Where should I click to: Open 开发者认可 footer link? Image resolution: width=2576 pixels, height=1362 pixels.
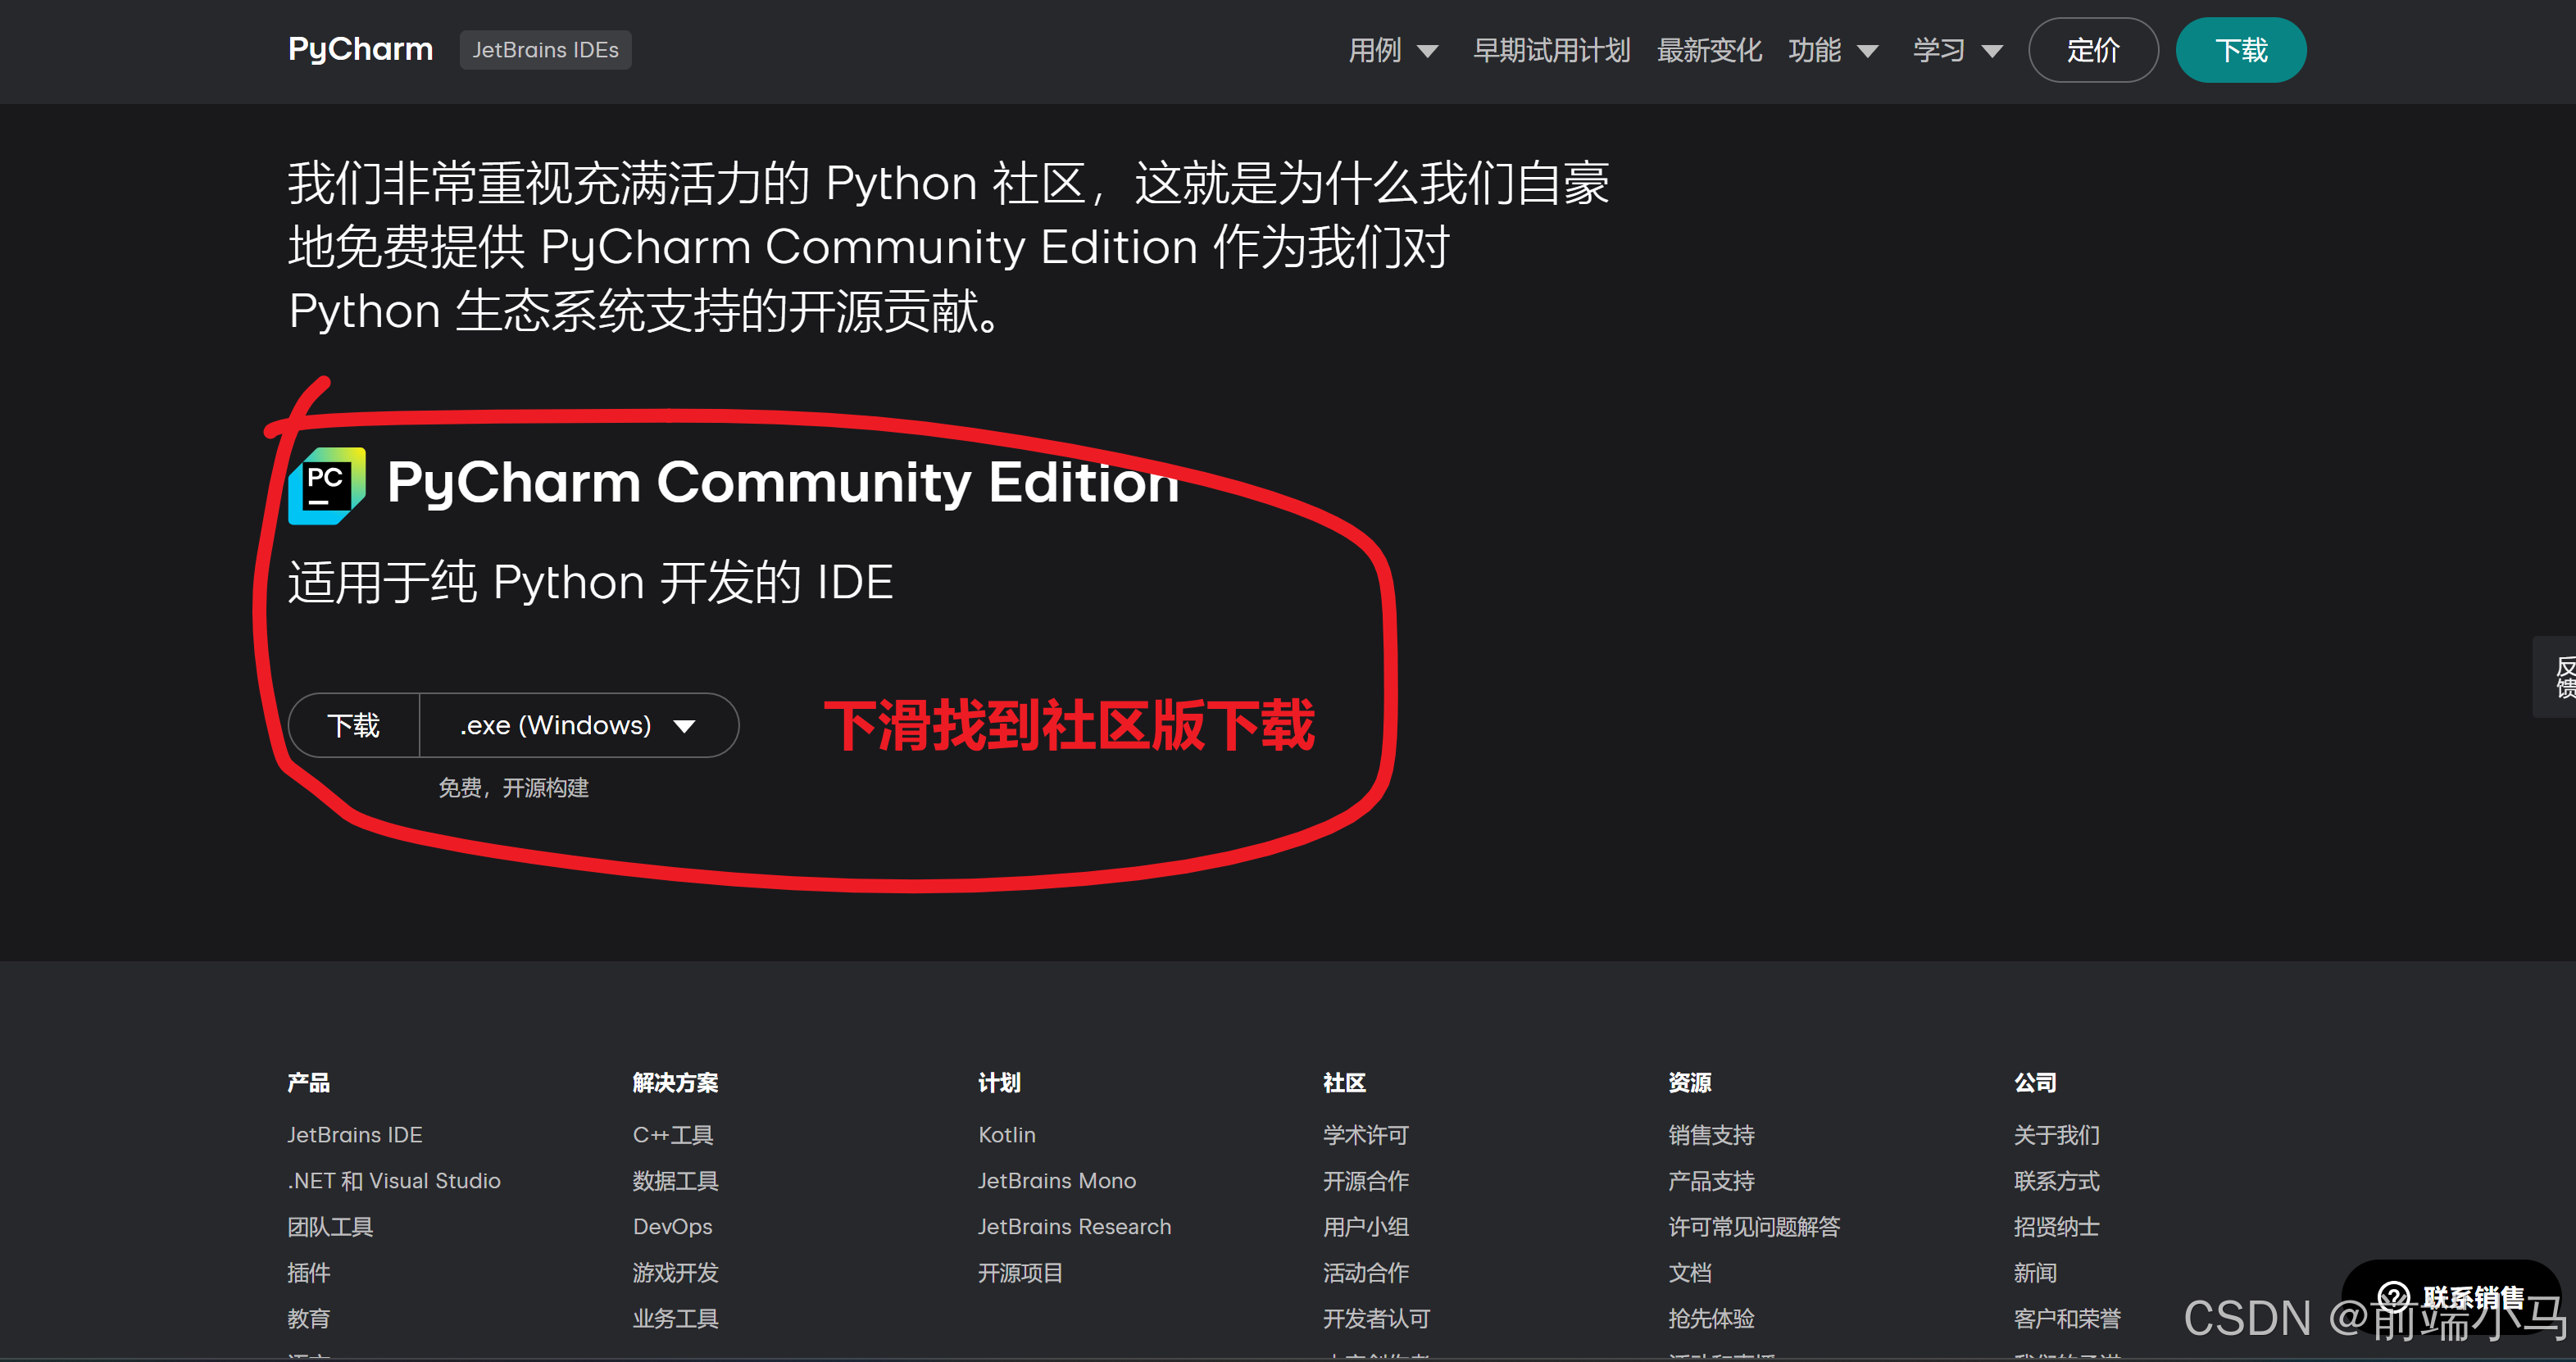(1377, 1319)
